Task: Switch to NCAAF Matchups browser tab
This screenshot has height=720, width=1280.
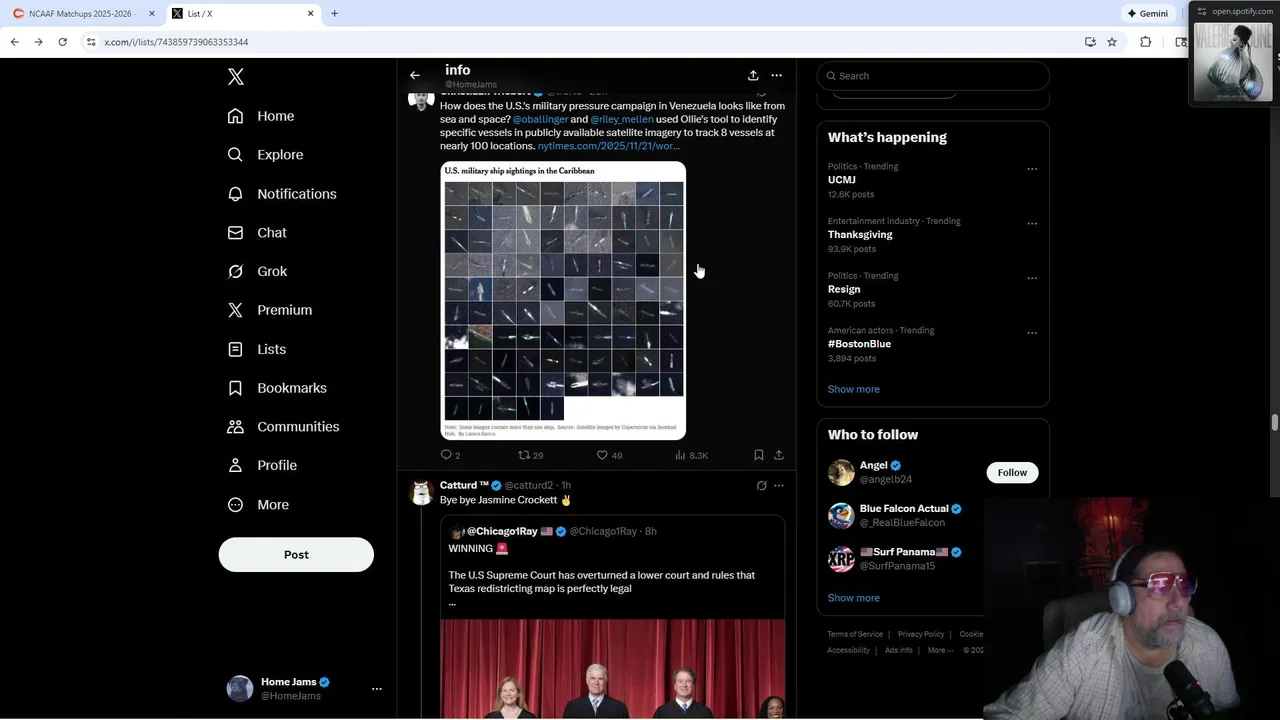Action: [x=84, y=13]
